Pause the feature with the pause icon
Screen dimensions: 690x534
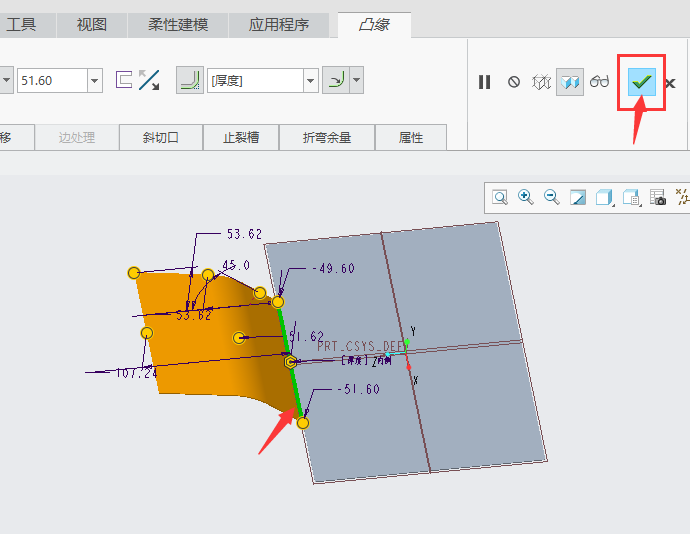pyautogui.click(x=484, y=82)
